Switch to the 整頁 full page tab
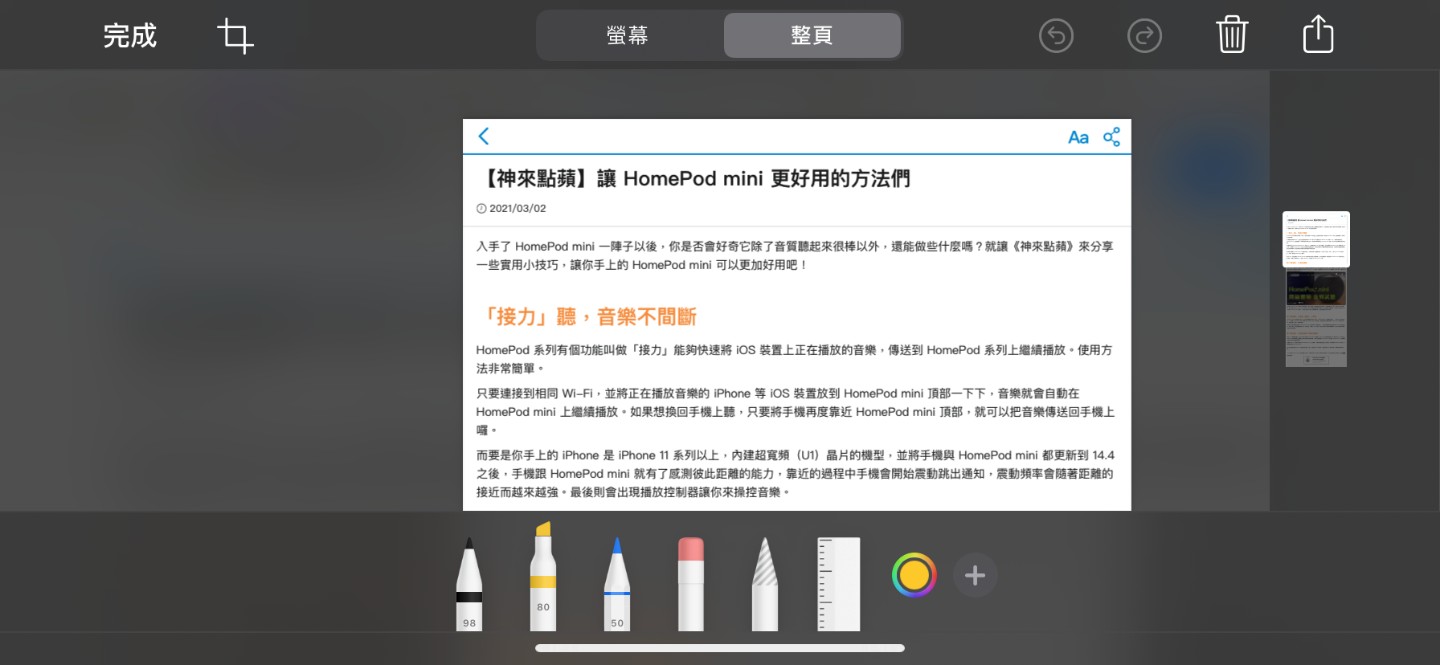This screenshot has height=665, width=1440. click(x=811, y=36)
